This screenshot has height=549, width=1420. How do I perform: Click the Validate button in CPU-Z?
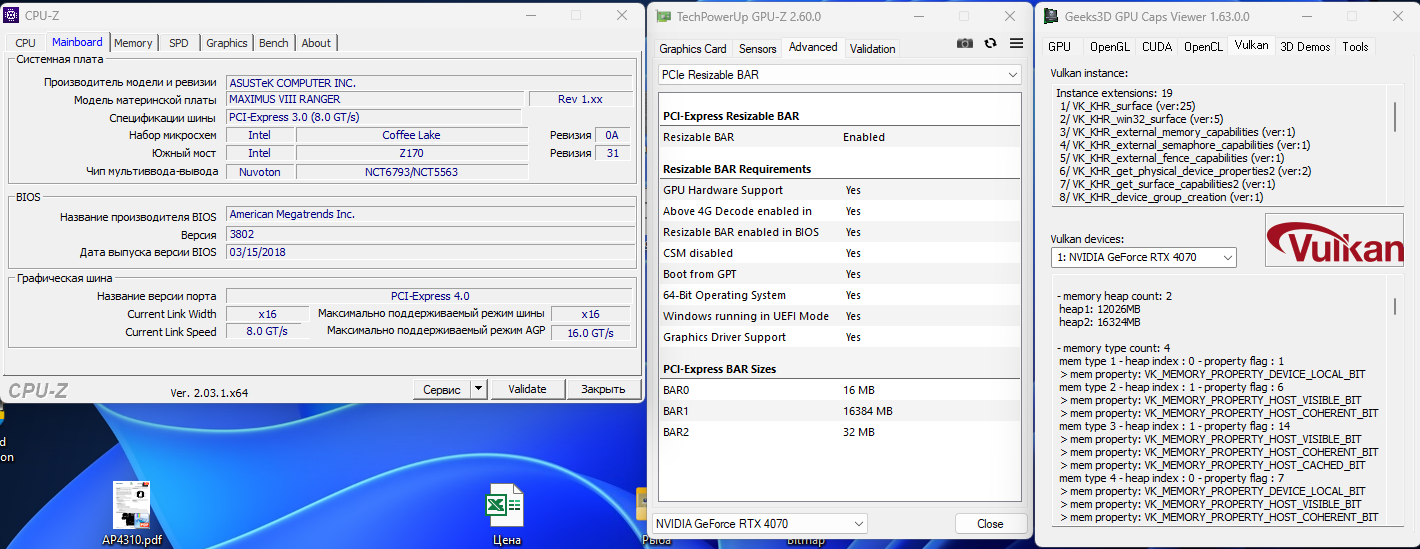[x=527, y=389]
